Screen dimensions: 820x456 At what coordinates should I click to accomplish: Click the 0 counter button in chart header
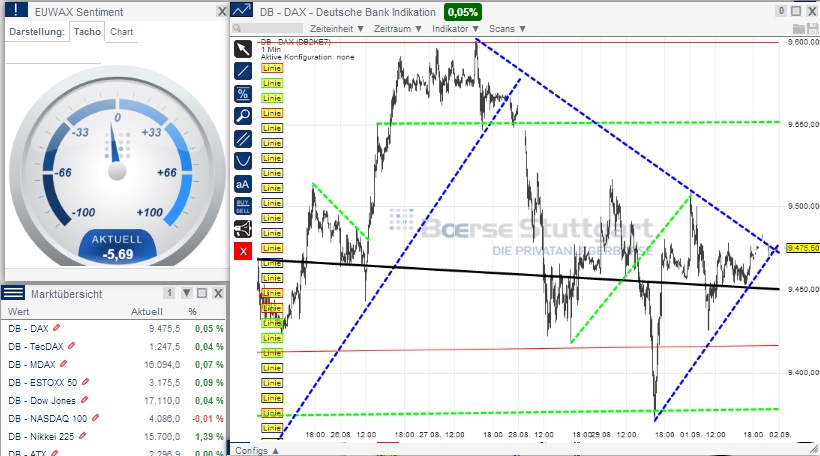click(781, 11)
